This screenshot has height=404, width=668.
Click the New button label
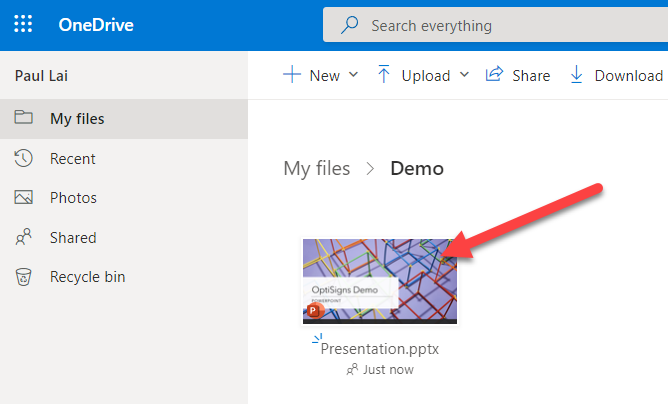(x=325, y=75)
